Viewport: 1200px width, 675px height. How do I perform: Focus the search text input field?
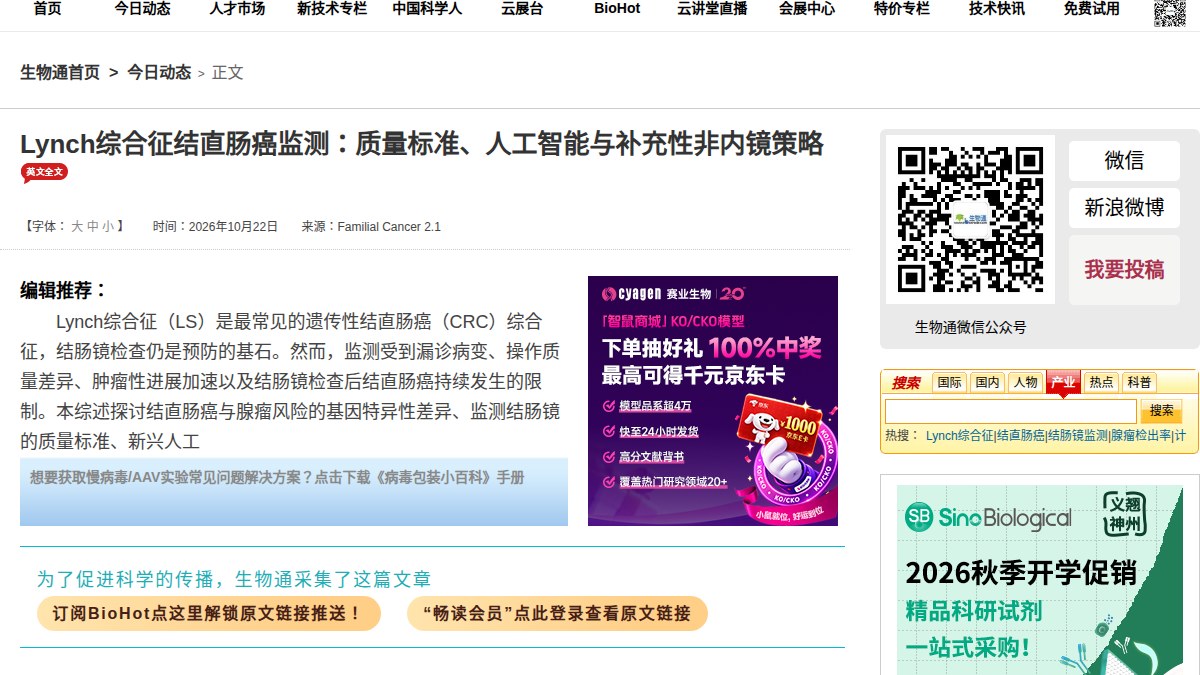[x=1011, y=411]
